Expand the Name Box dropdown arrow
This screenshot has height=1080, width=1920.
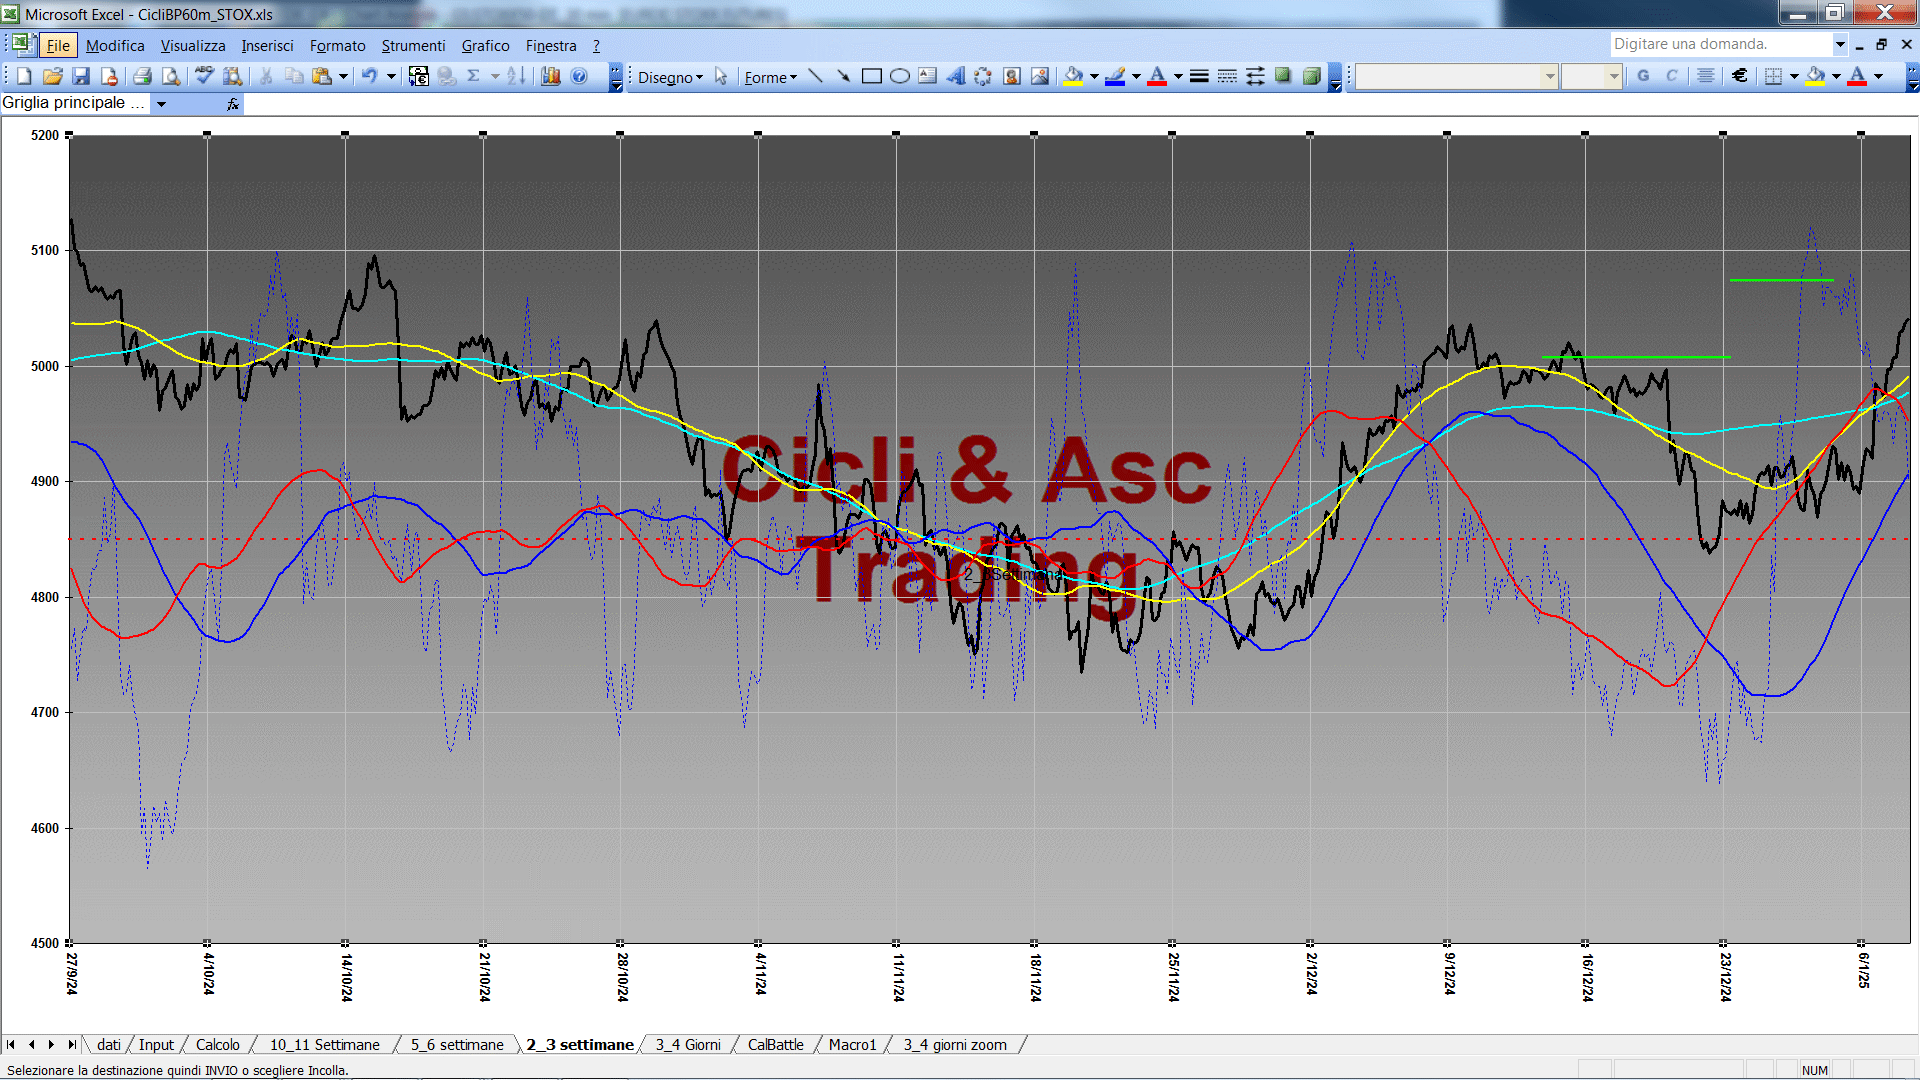(161, 104)
